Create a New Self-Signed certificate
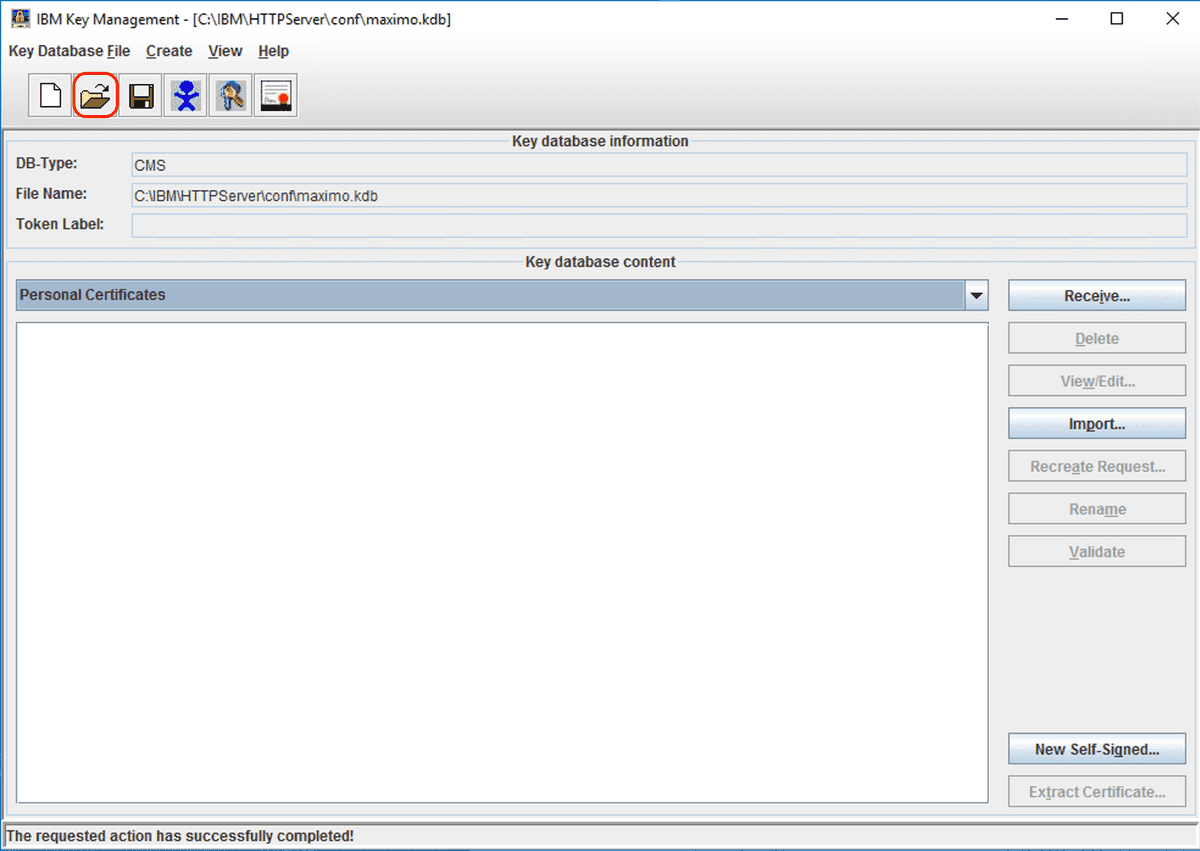 tap(1096, 748)
